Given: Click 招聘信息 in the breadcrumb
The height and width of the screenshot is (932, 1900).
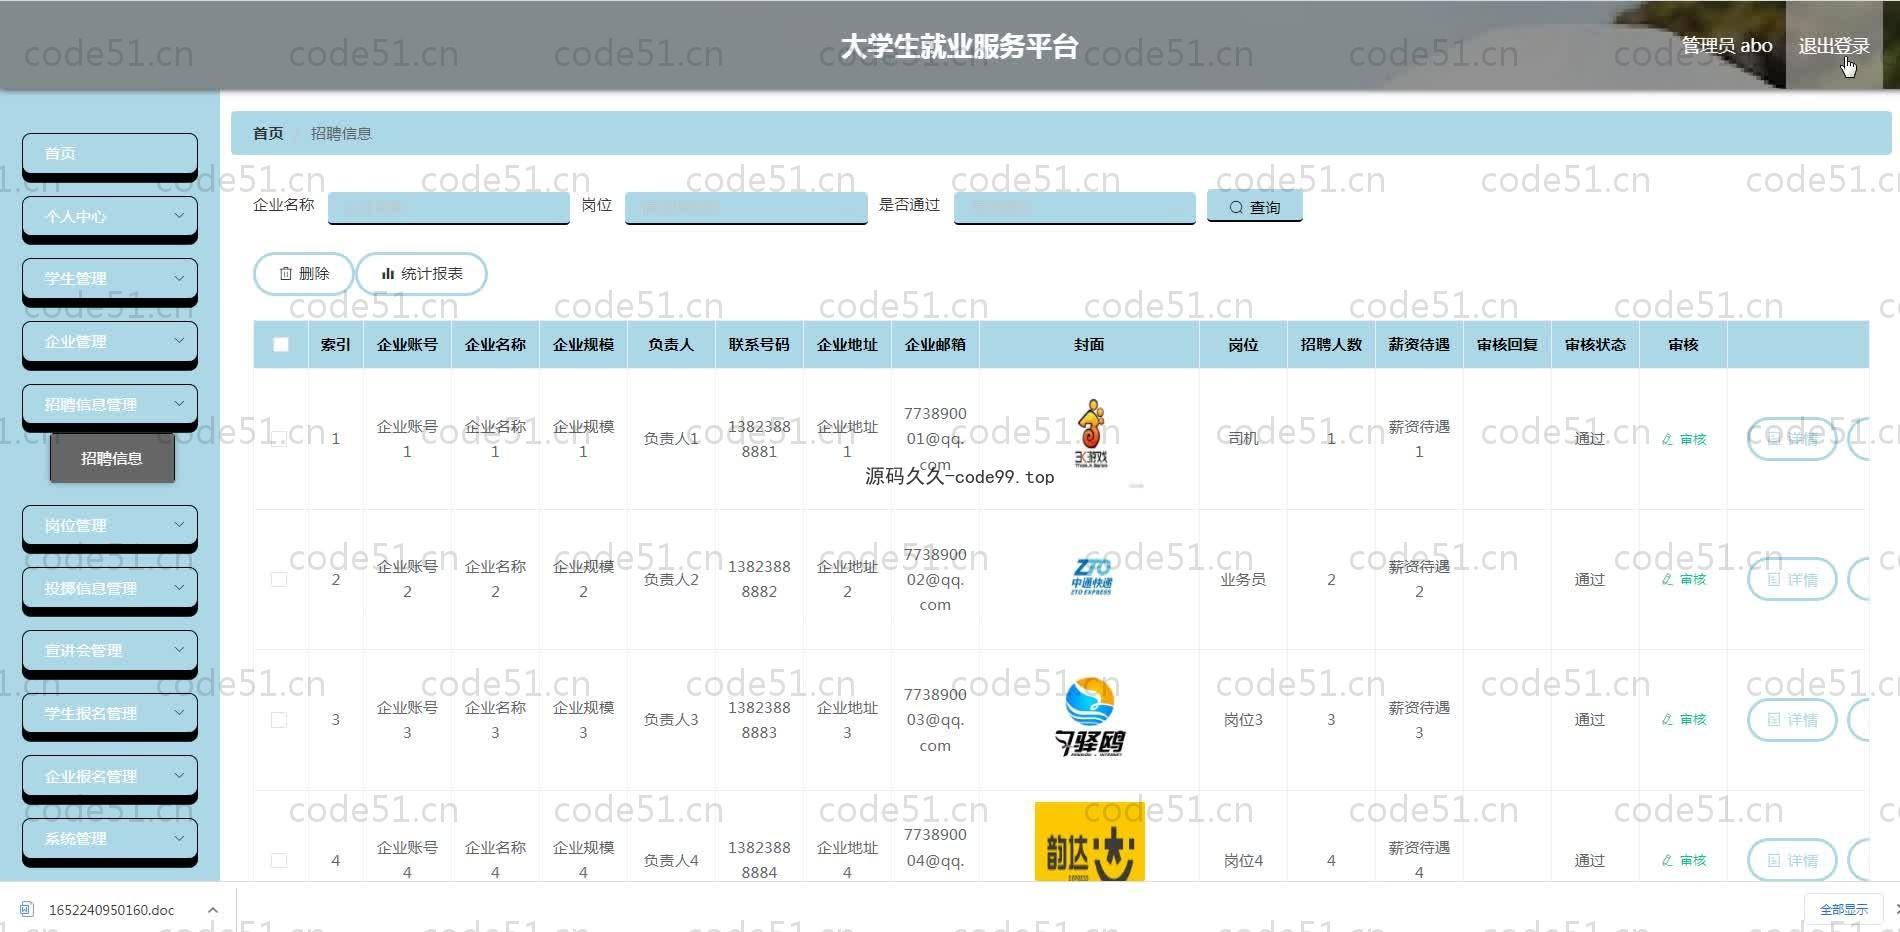Looking at the screenshot, I should coord(341,133).
